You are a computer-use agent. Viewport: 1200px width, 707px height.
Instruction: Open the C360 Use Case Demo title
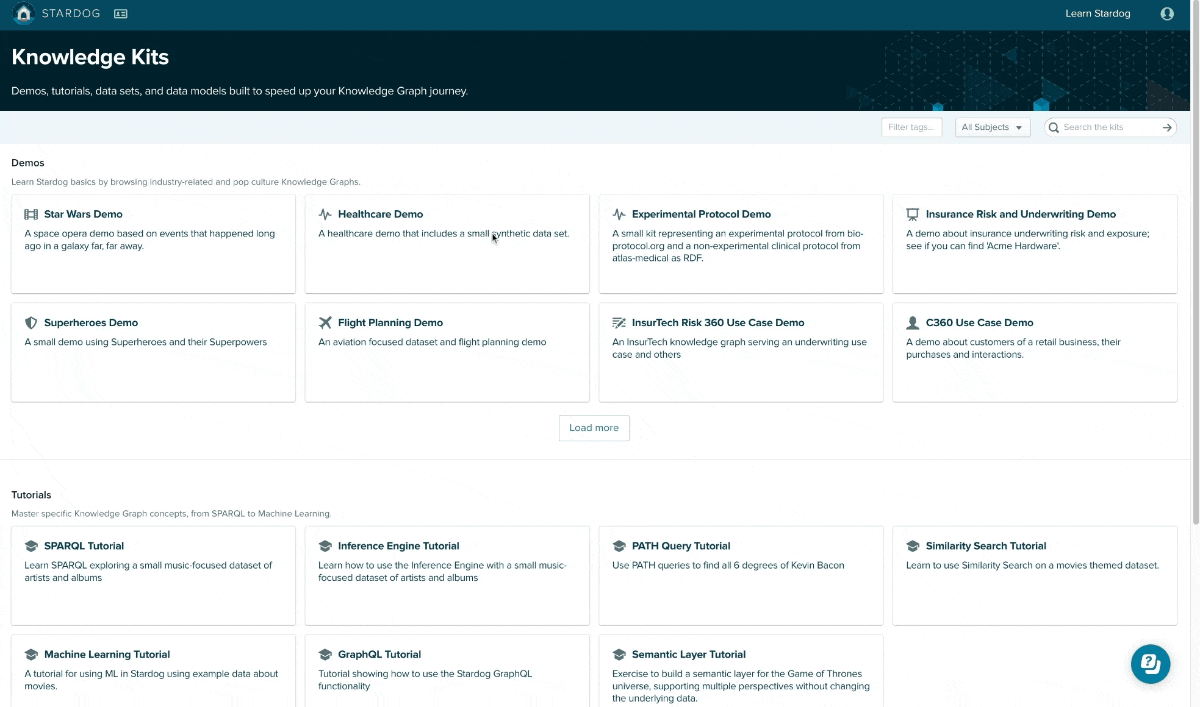pos(980,323)
